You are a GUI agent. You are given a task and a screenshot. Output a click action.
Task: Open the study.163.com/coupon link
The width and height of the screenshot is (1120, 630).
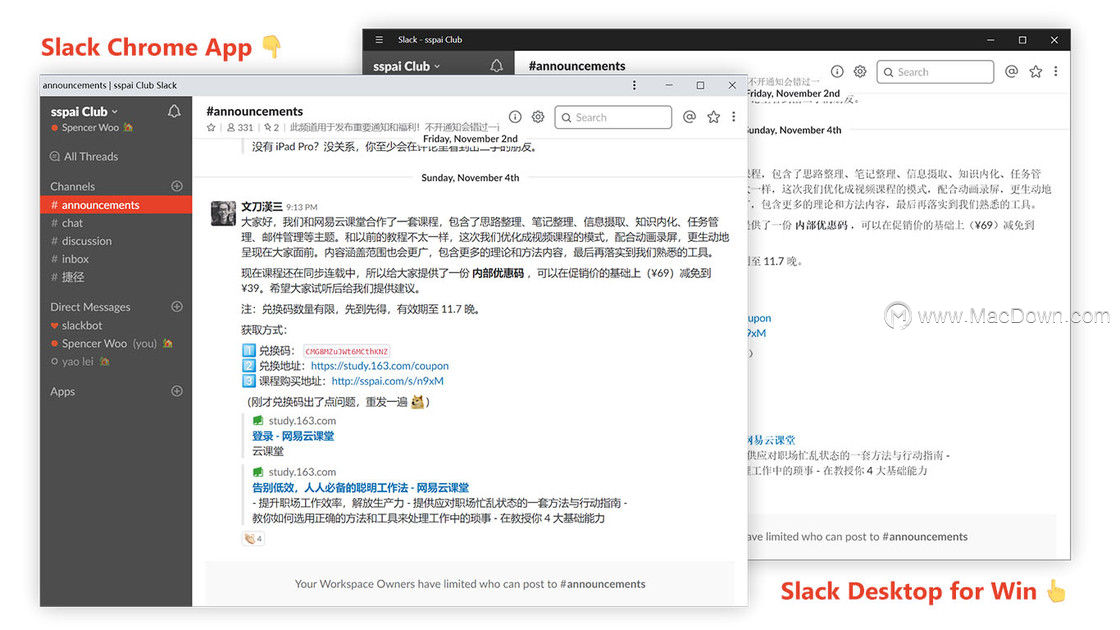point(380,366)
